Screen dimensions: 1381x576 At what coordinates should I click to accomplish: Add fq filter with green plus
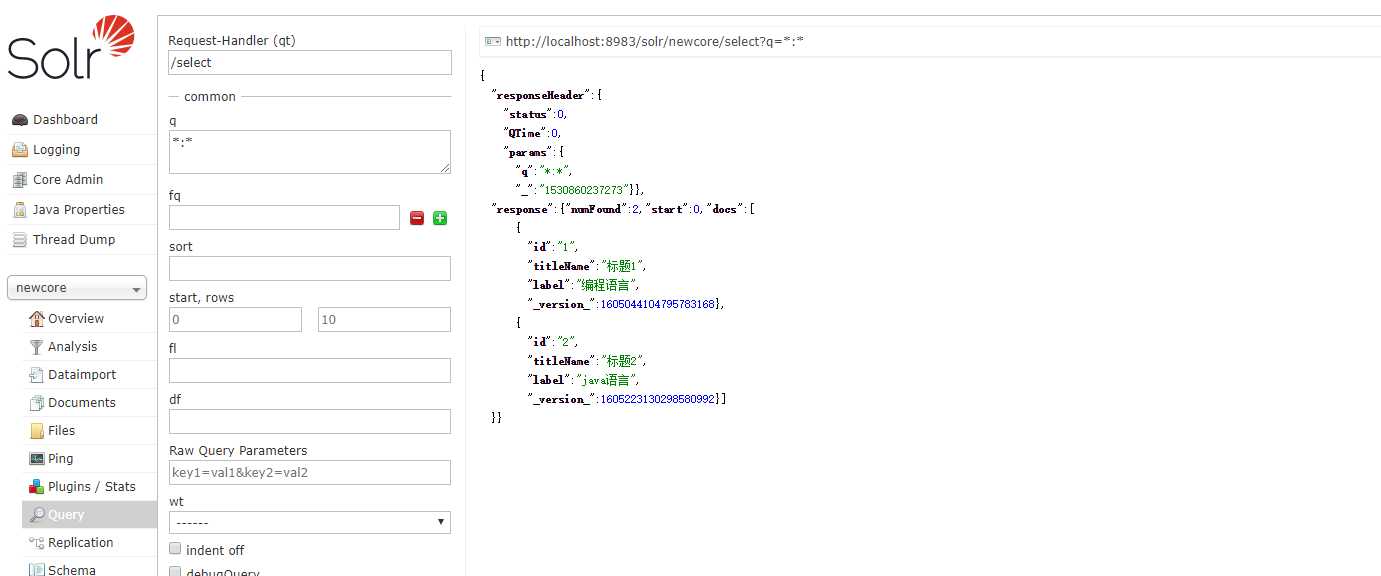pos(440,218)
